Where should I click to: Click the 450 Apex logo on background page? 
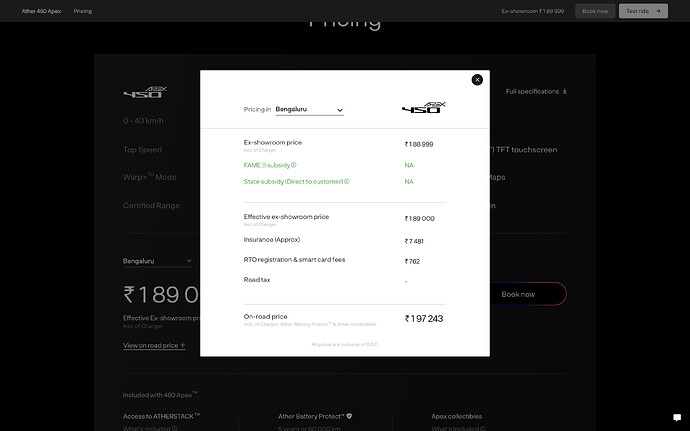coord(145,92)
